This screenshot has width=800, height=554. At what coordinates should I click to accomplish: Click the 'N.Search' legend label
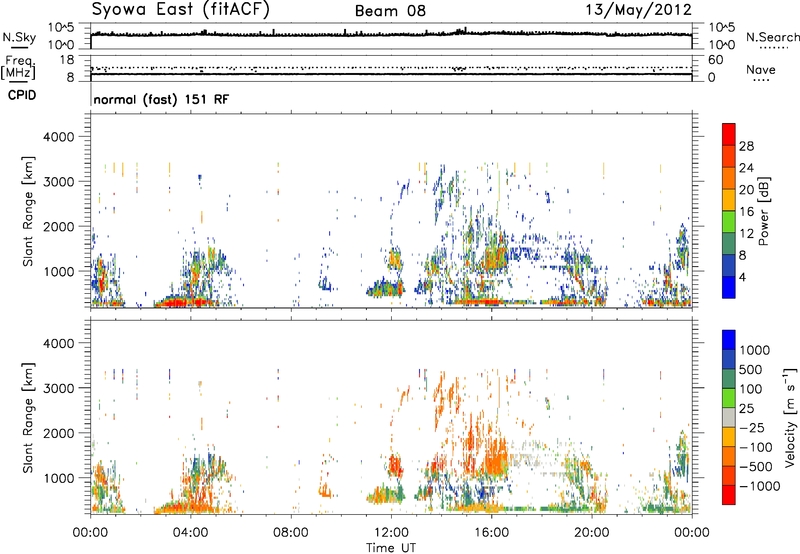[772, 37]
